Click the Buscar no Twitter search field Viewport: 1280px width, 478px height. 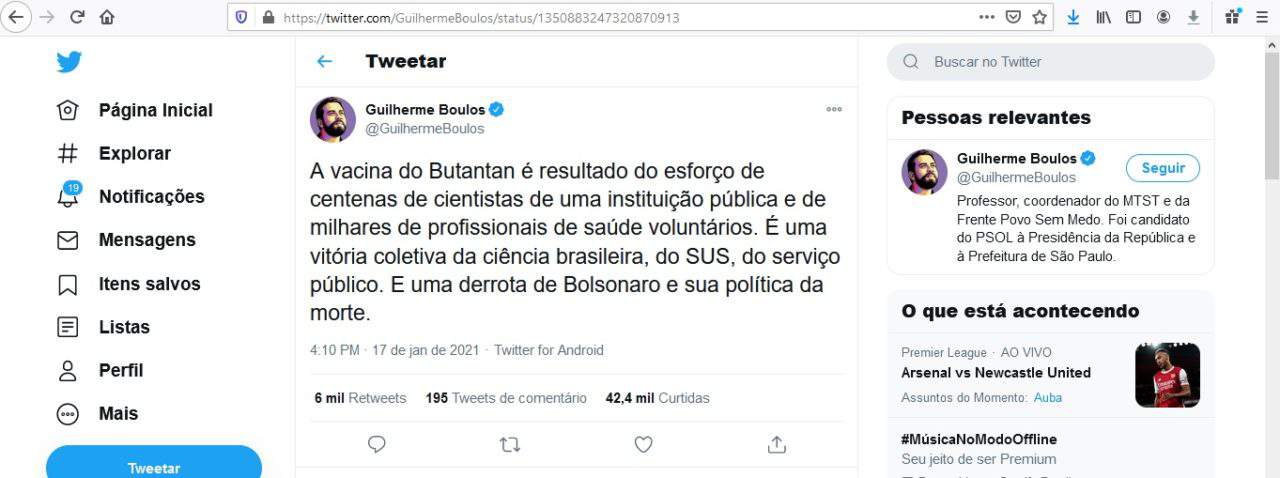coord(1050,62)
